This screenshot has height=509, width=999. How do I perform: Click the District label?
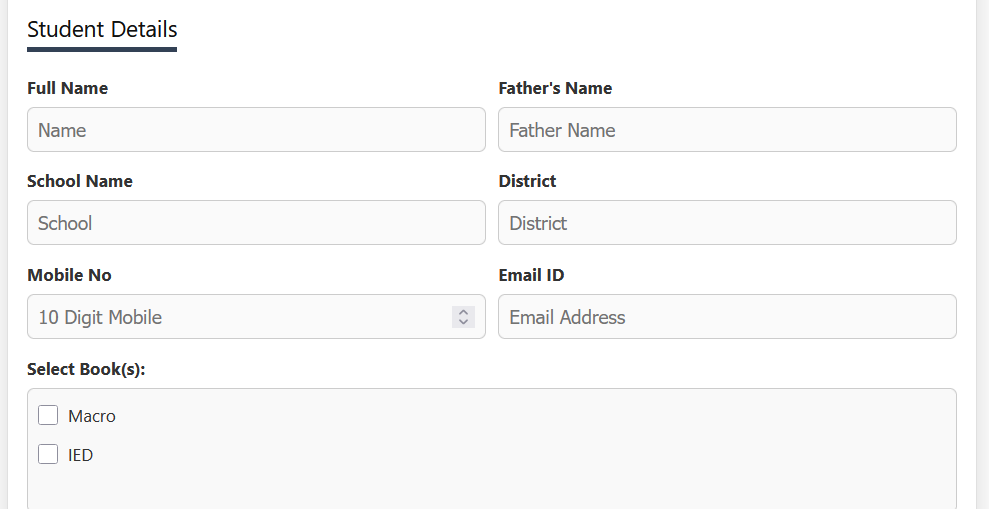tap(527, 181)
